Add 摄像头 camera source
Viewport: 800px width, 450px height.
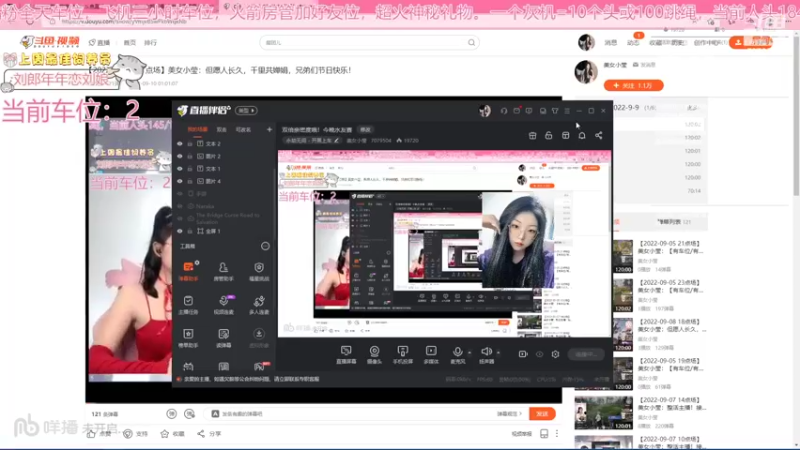(x=374, y=355)
